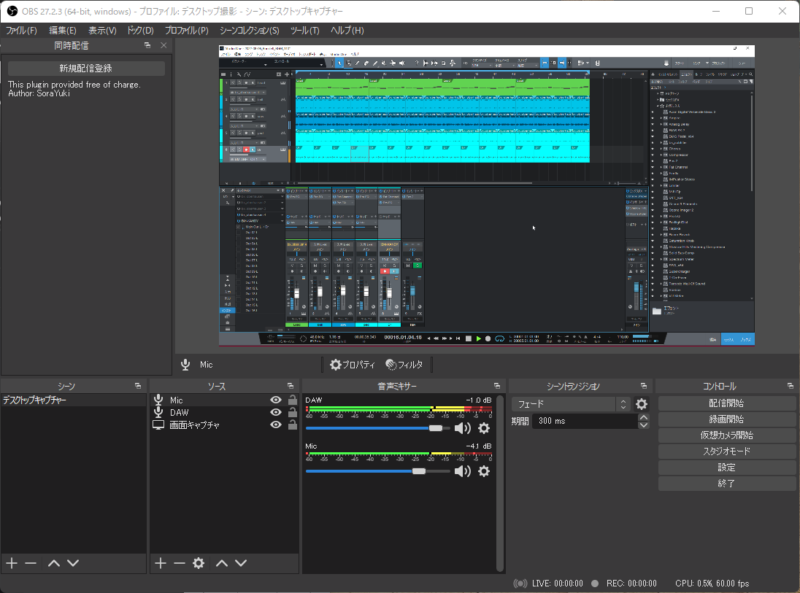Open the ツール(T) menu
Screen dimensions: 800x593
(305, 31)
